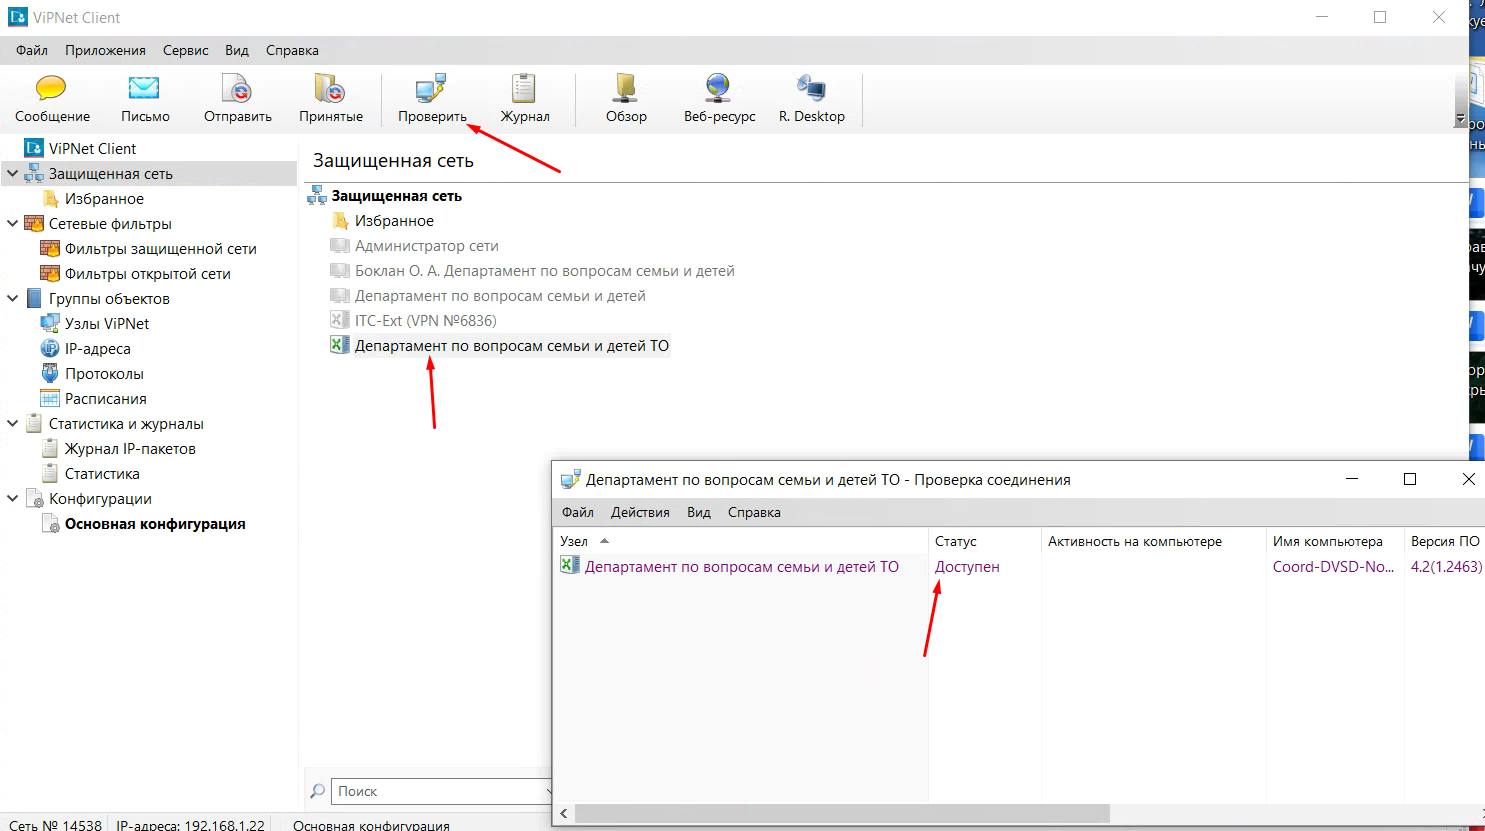Select Фильтры открытой сети in sidebar

(147, 274)
